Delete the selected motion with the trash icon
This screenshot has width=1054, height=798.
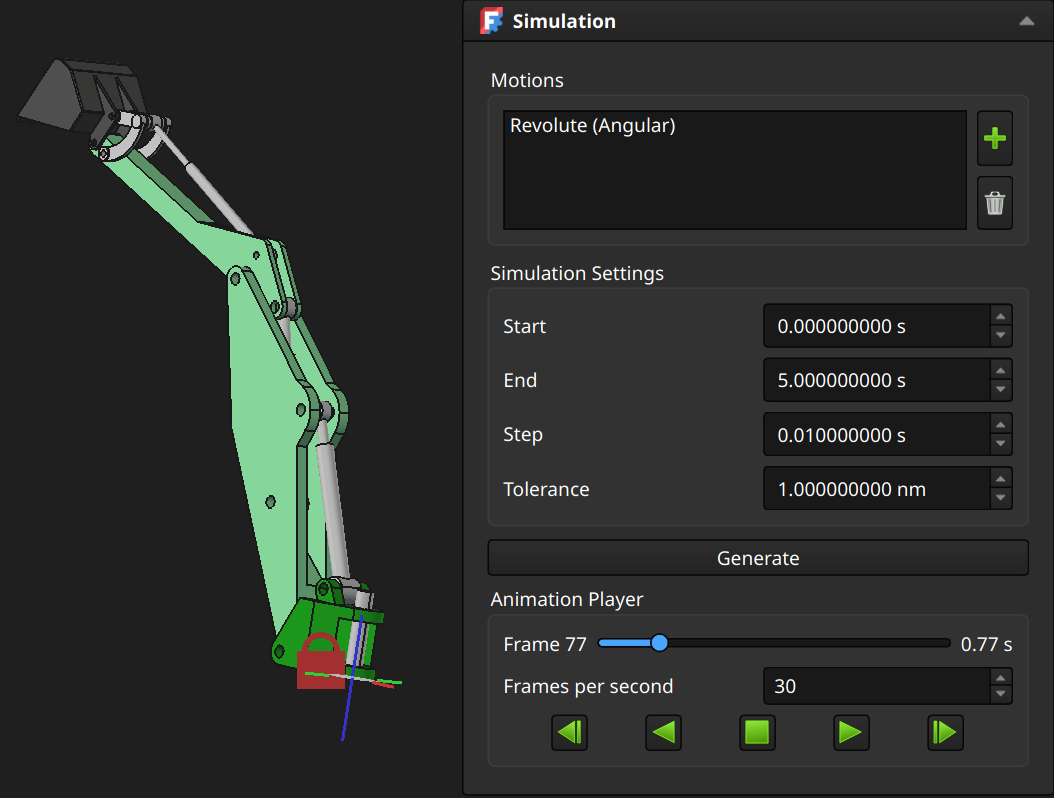tap(994, 203)
